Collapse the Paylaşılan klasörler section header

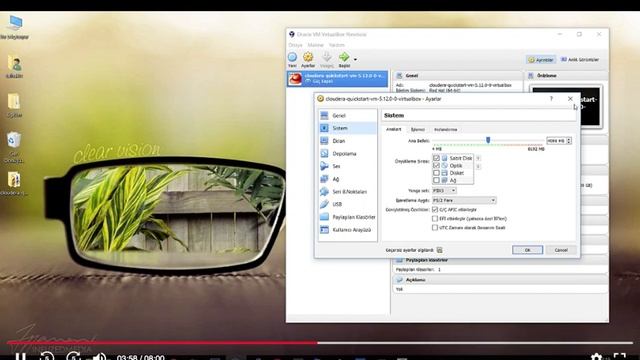click(x=500, y=260)
